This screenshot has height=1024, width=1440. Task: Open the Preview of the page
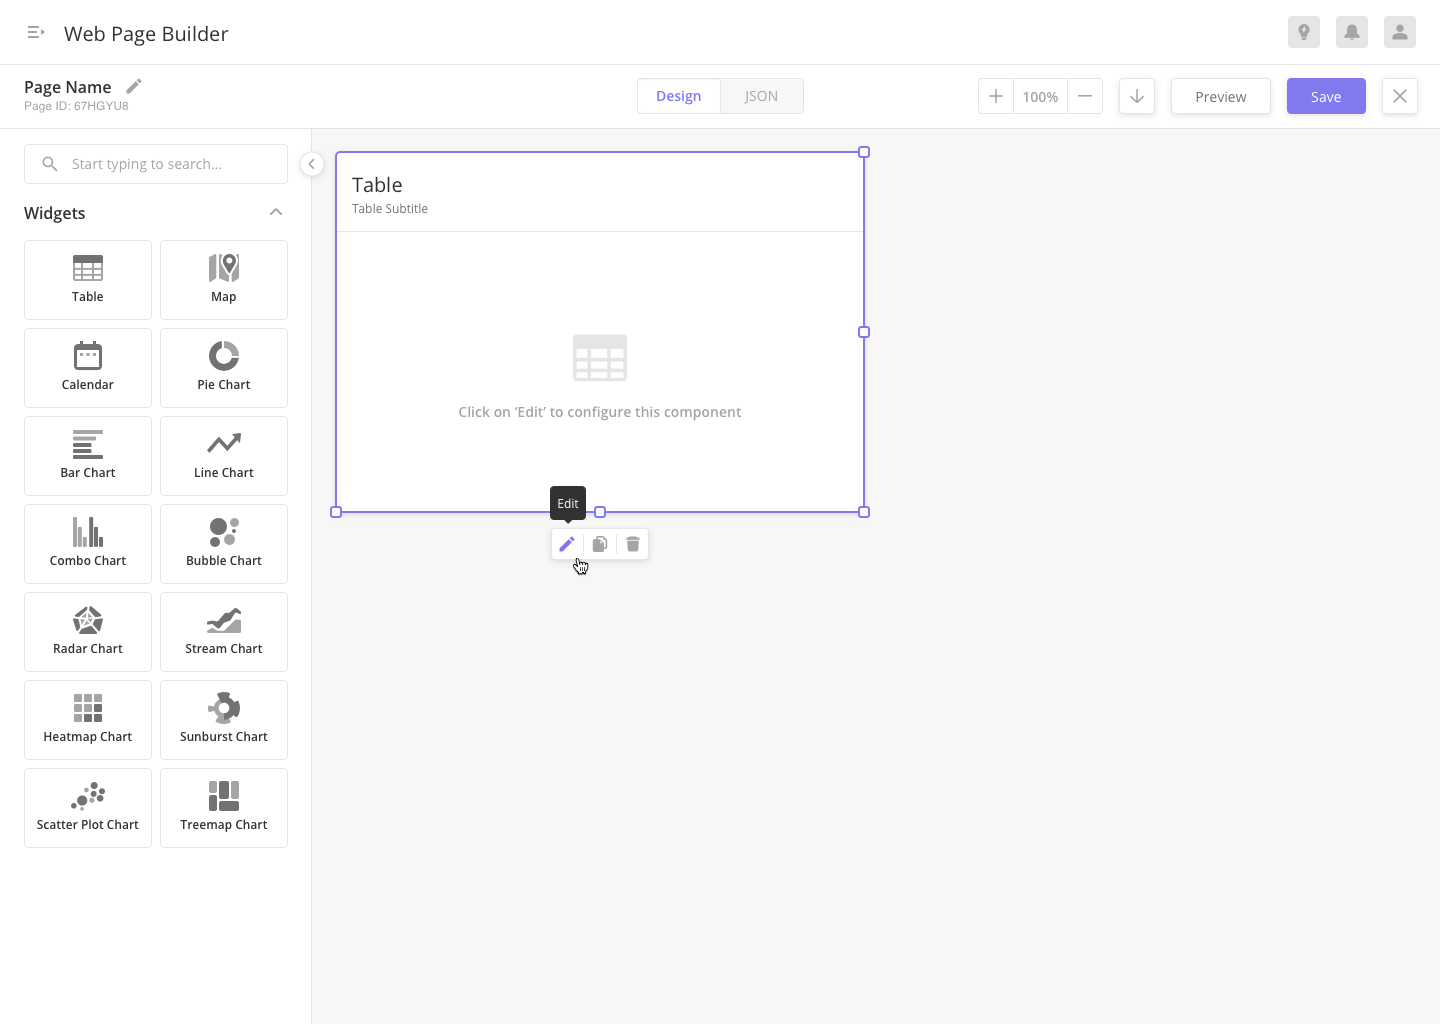point(1220,96)
